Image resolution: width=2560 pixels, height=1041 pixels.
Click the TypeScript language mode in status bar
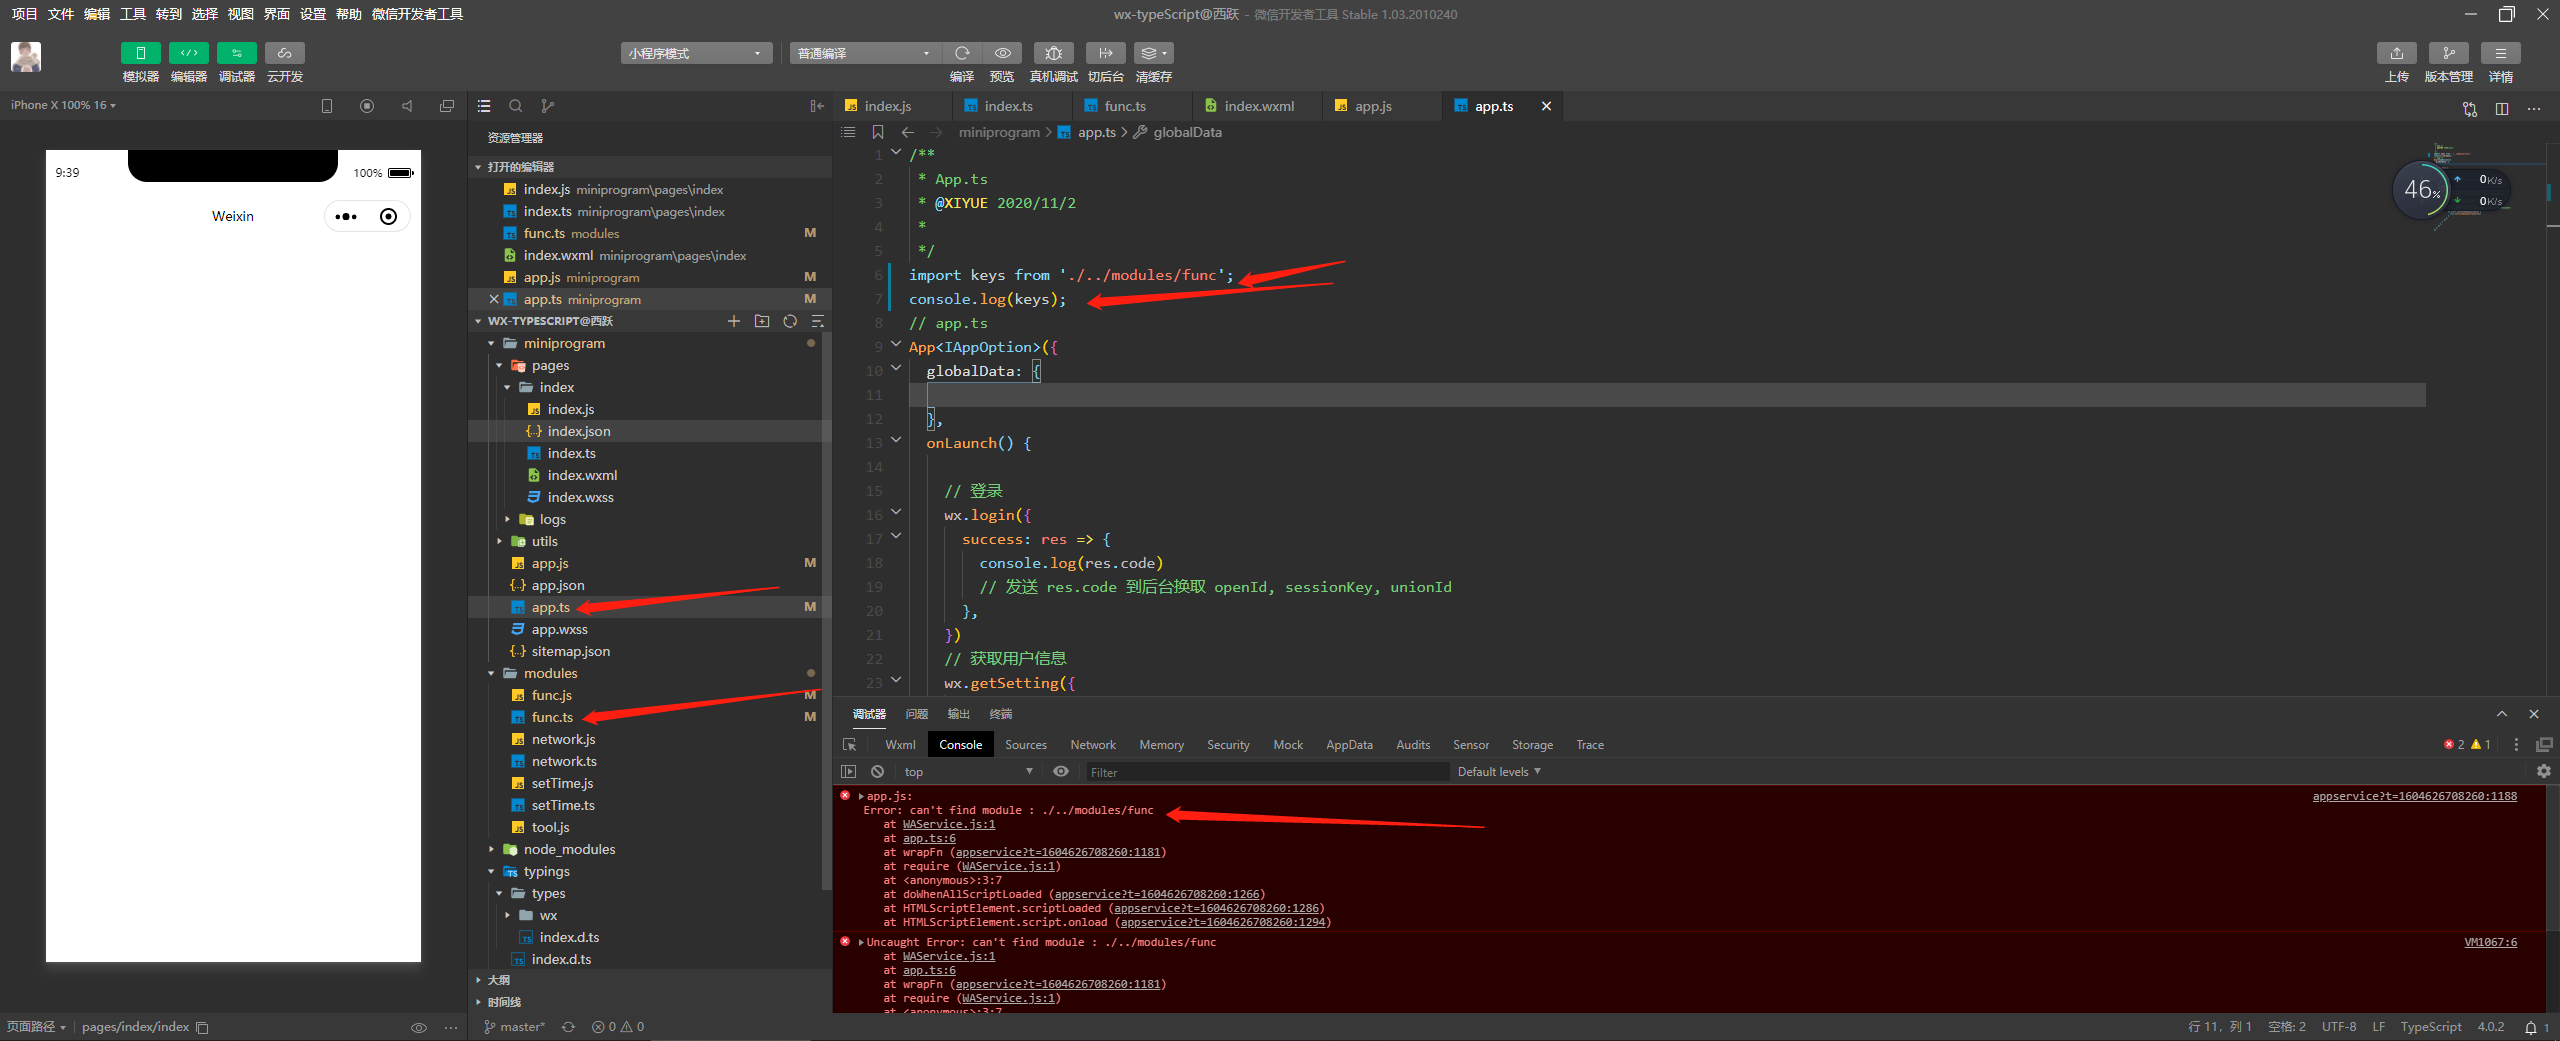(2431, 1027)
